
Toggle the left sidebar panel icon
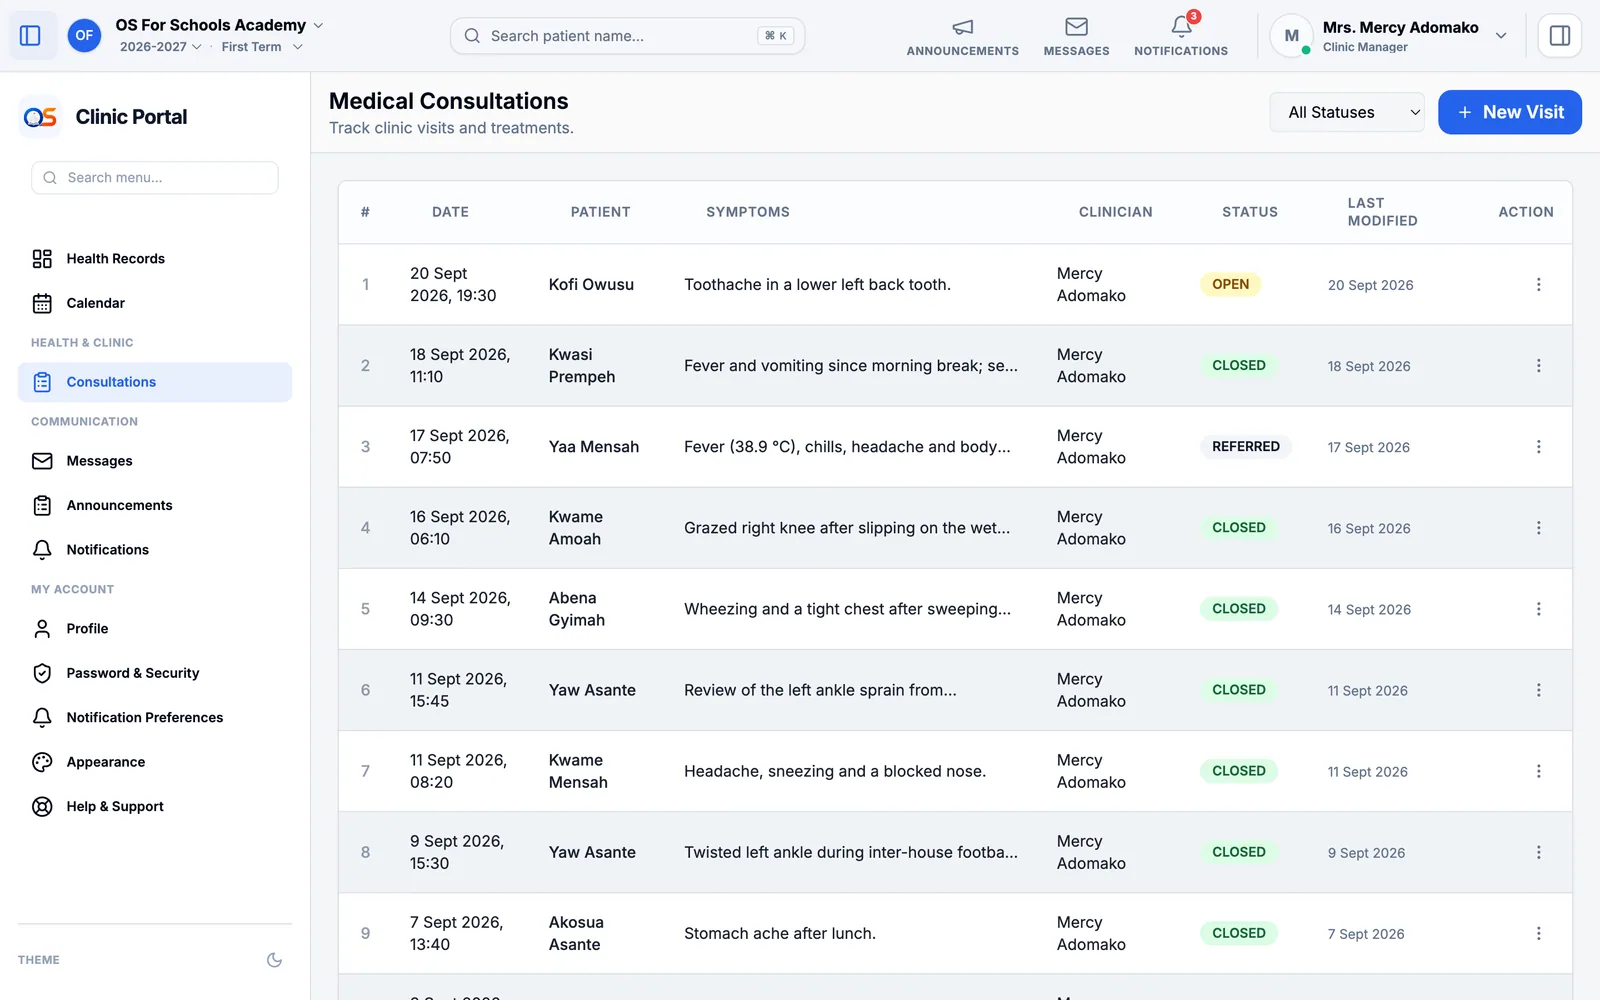[x=30, y=36]
